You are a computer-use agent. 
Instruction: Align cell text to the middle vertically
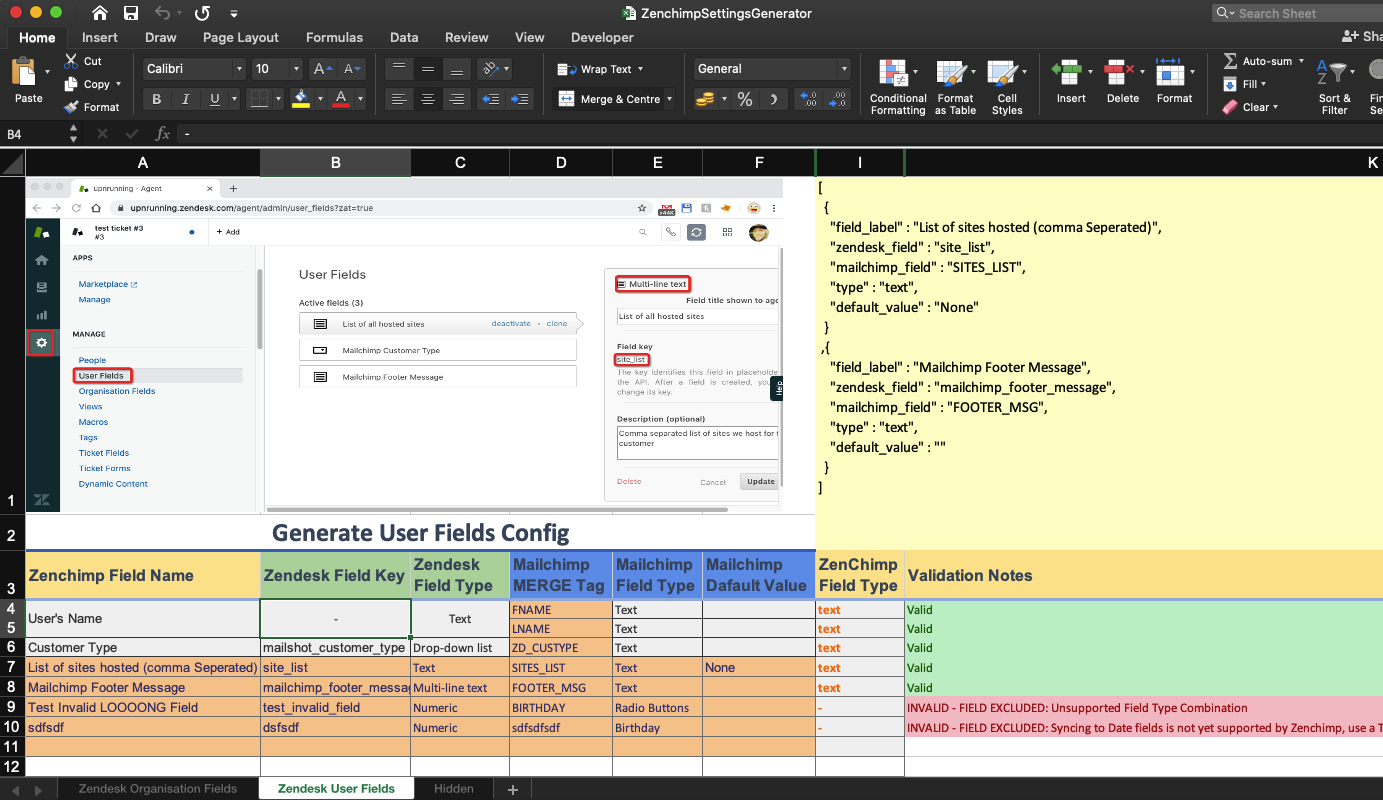428,69
